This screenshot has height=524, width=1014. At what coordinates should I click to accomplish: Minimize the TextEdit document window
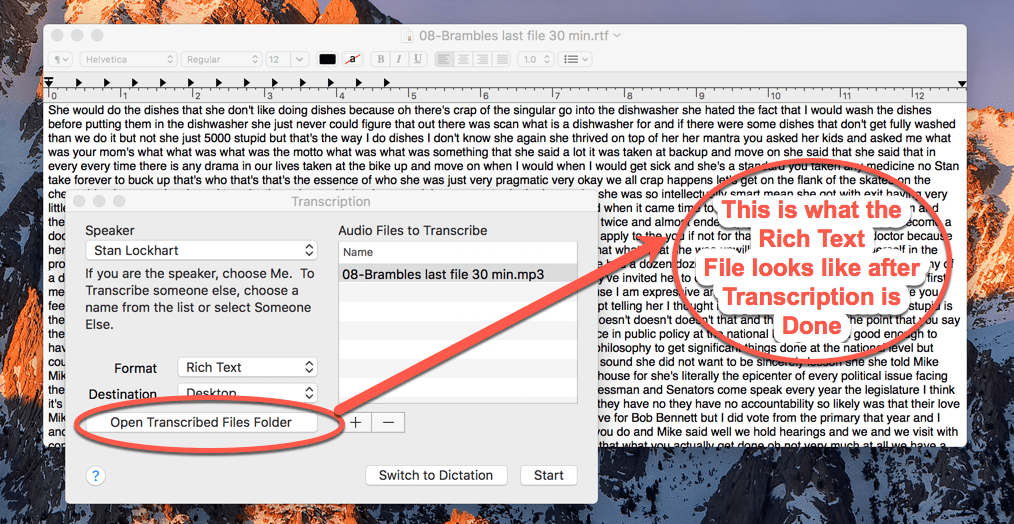[x=78, y=35]
